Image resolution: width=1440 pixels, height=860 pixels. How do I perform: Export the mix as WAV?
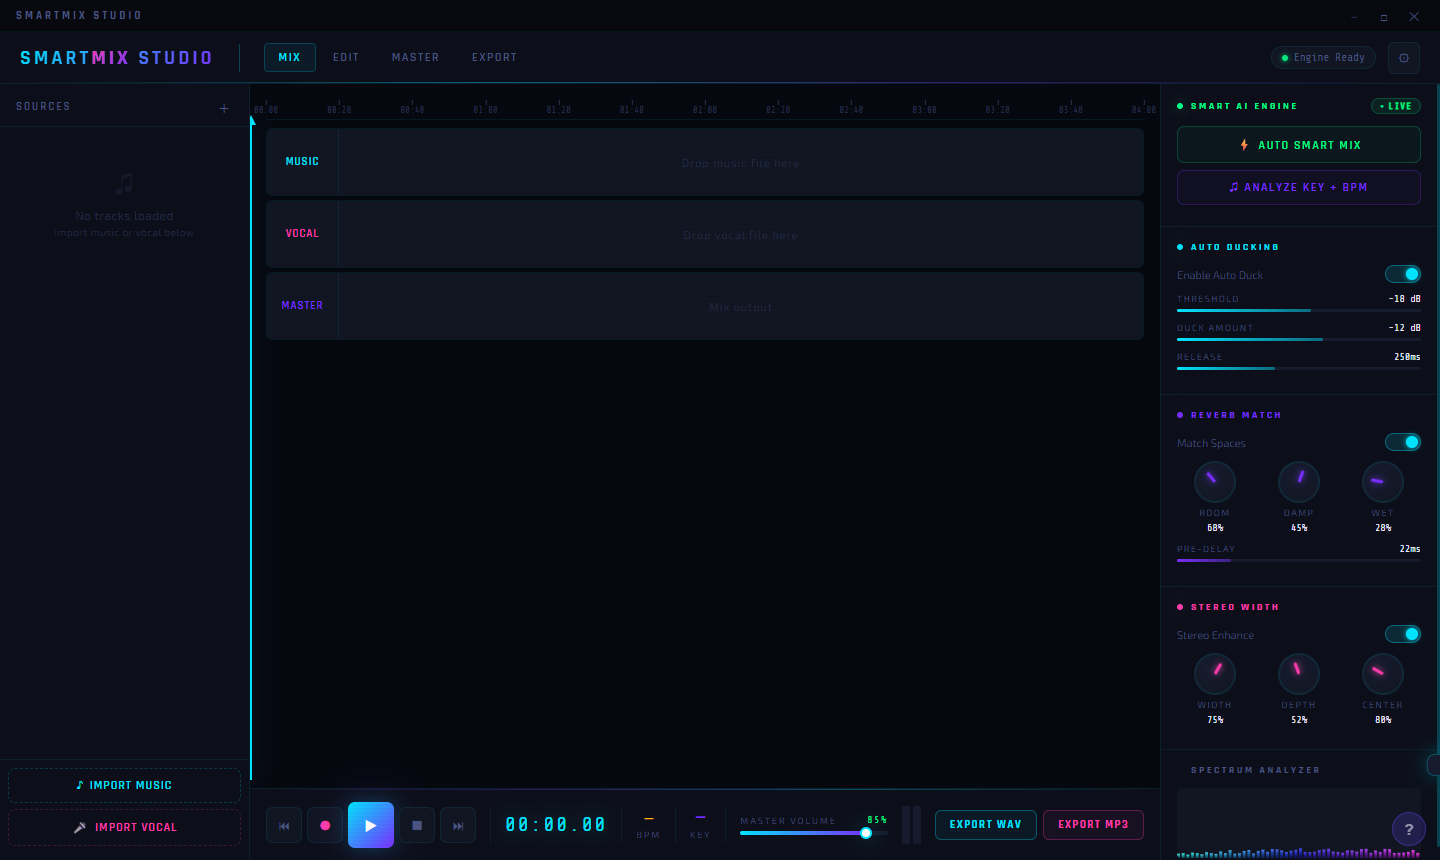coord(986,825)
